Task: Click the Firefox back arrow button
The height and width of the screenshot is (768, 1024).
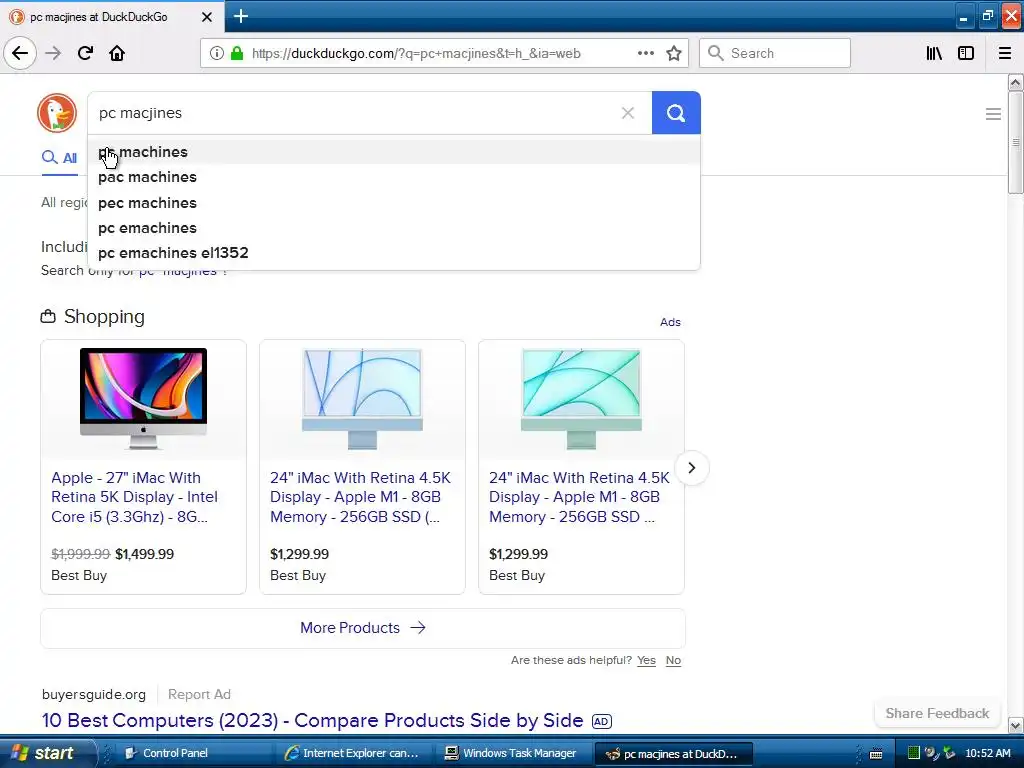Action: [x=20, y=53]
